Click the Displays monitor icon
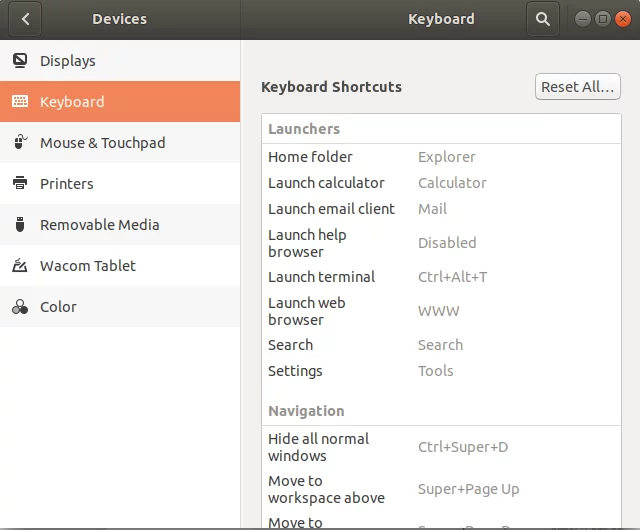 (x=20, y=60)
